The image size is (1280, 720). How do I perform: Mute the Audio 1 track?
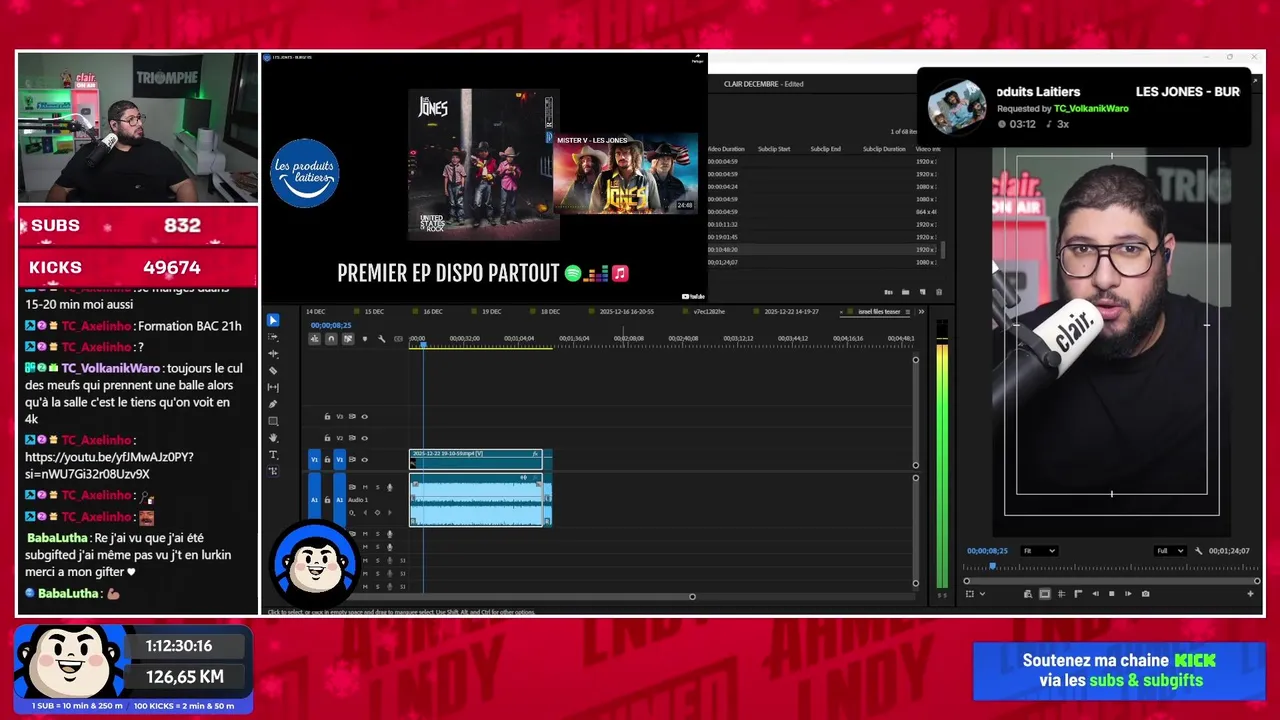click(x=365, y=487)
